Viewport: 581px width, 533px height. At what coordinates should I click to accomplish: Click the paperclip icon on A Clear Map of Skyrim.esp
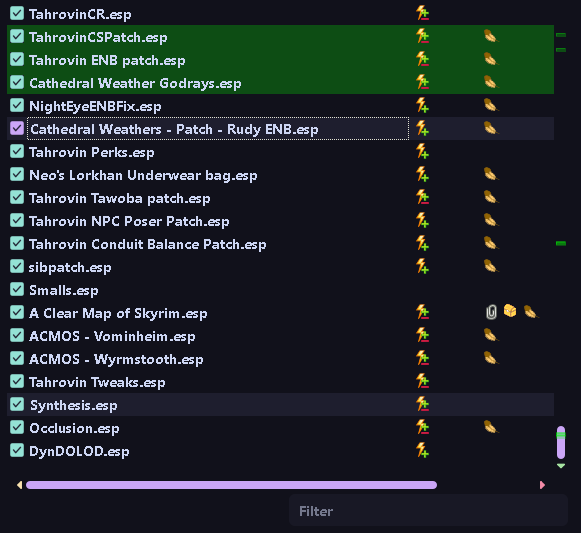491,312
